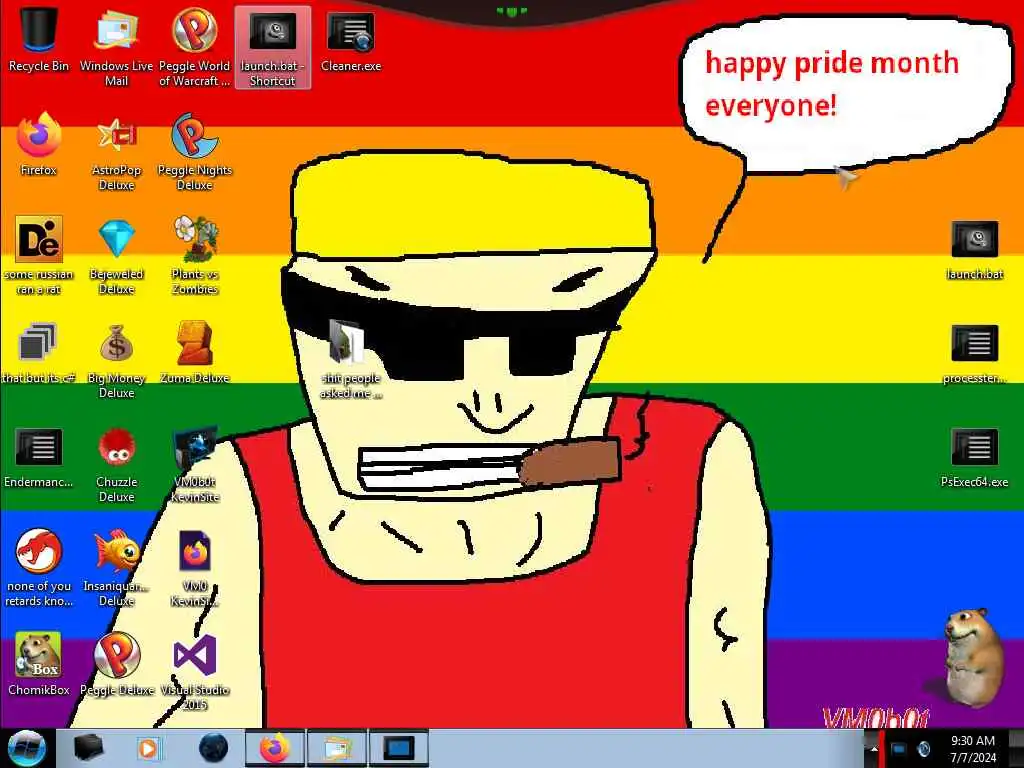Click the 'ChomikBox' label text
This screenshot has width=1024, height=768.
(39, 690)
